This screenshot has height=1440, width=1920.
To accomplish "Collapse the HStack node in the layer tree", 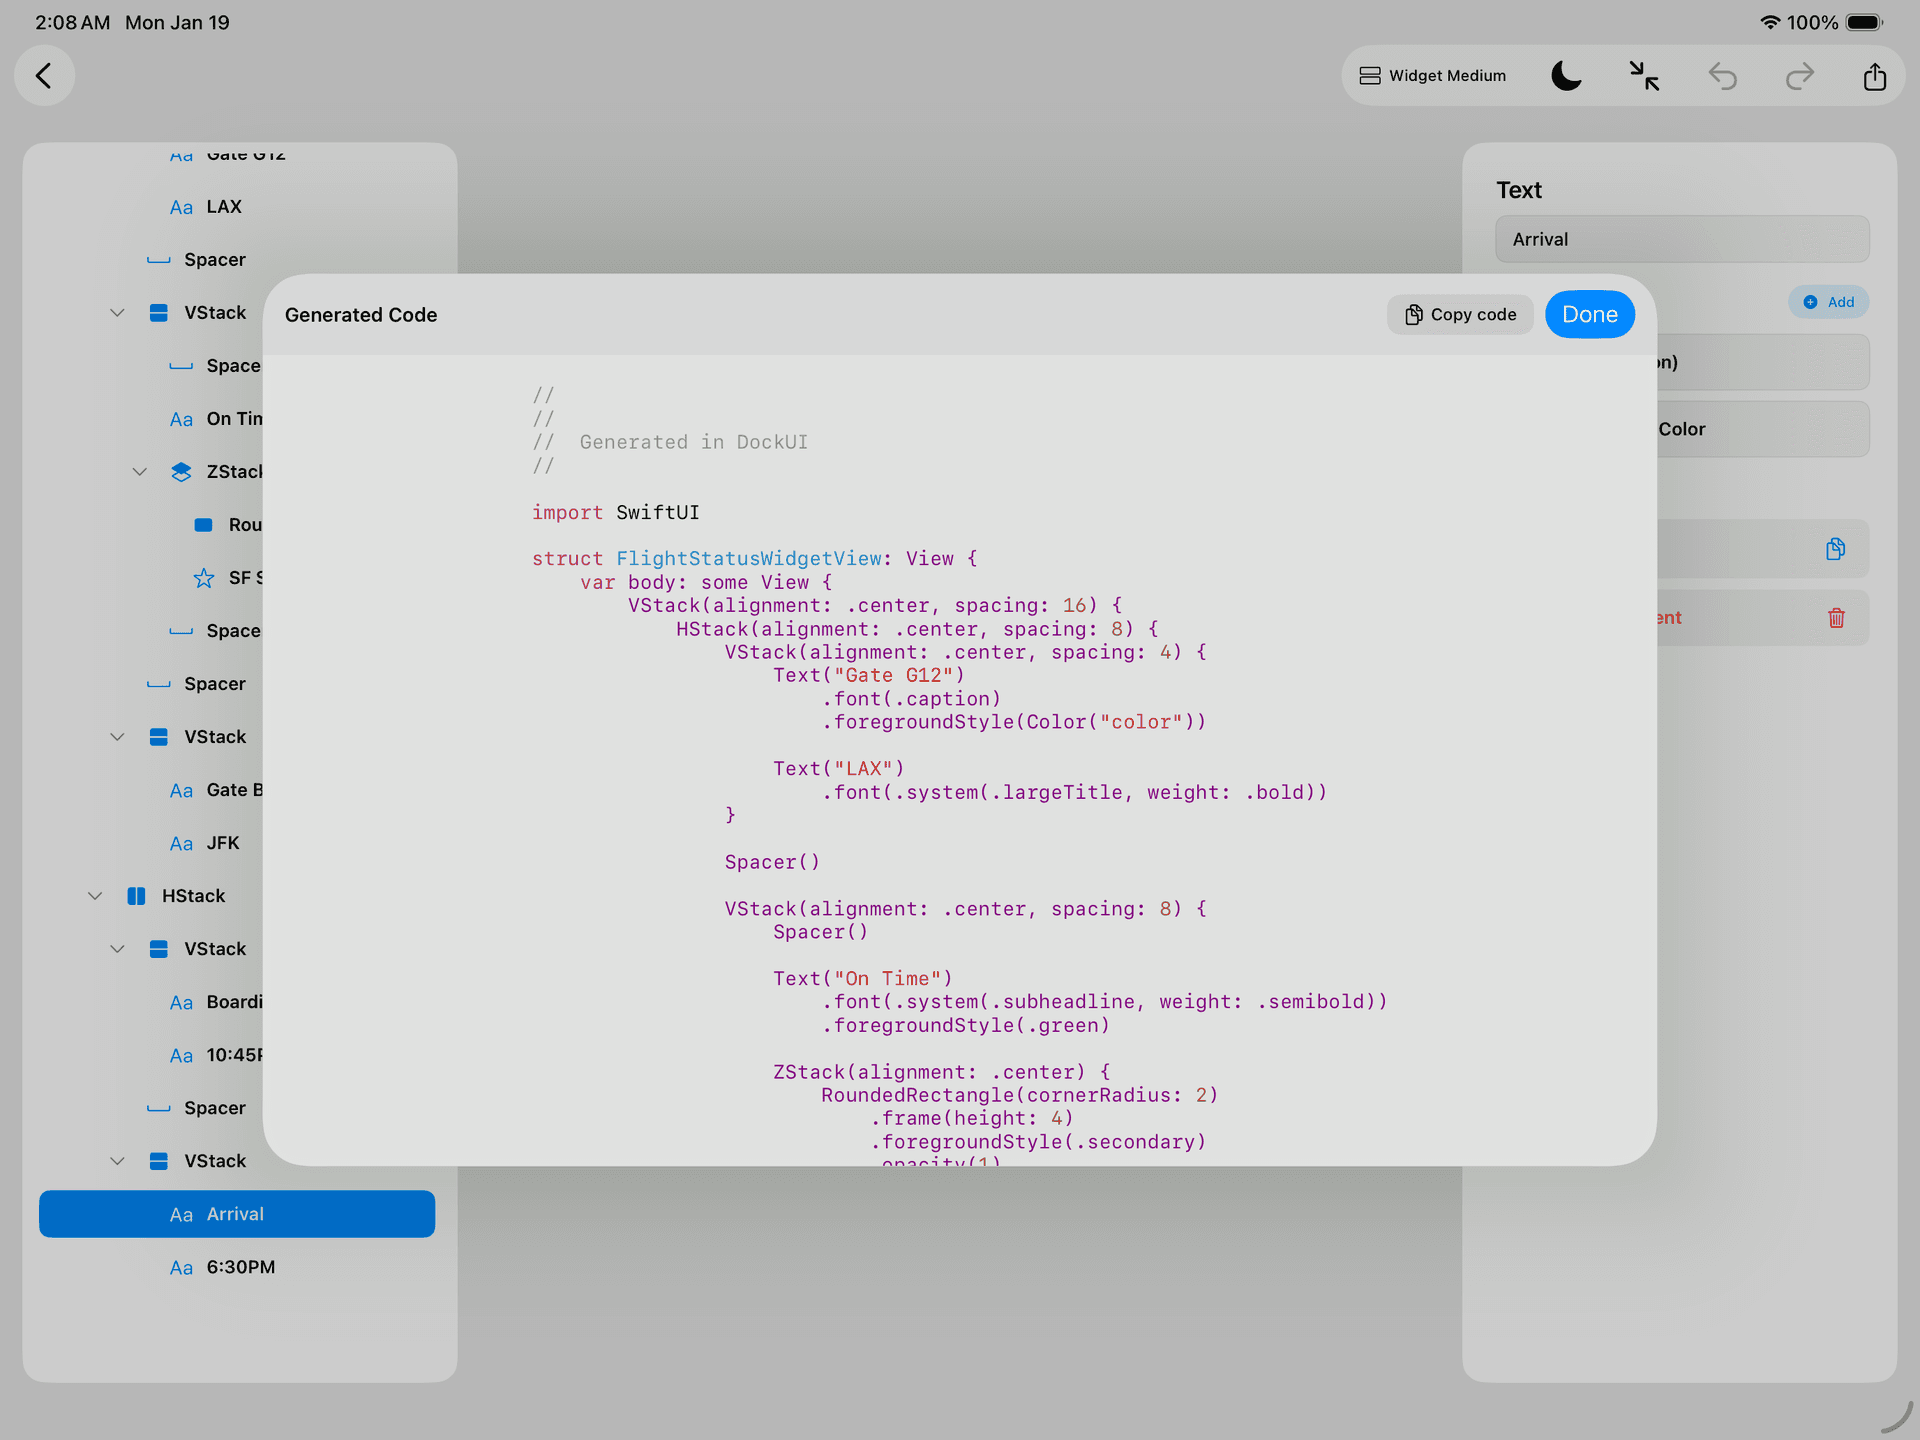I will [x=95, y=895].
